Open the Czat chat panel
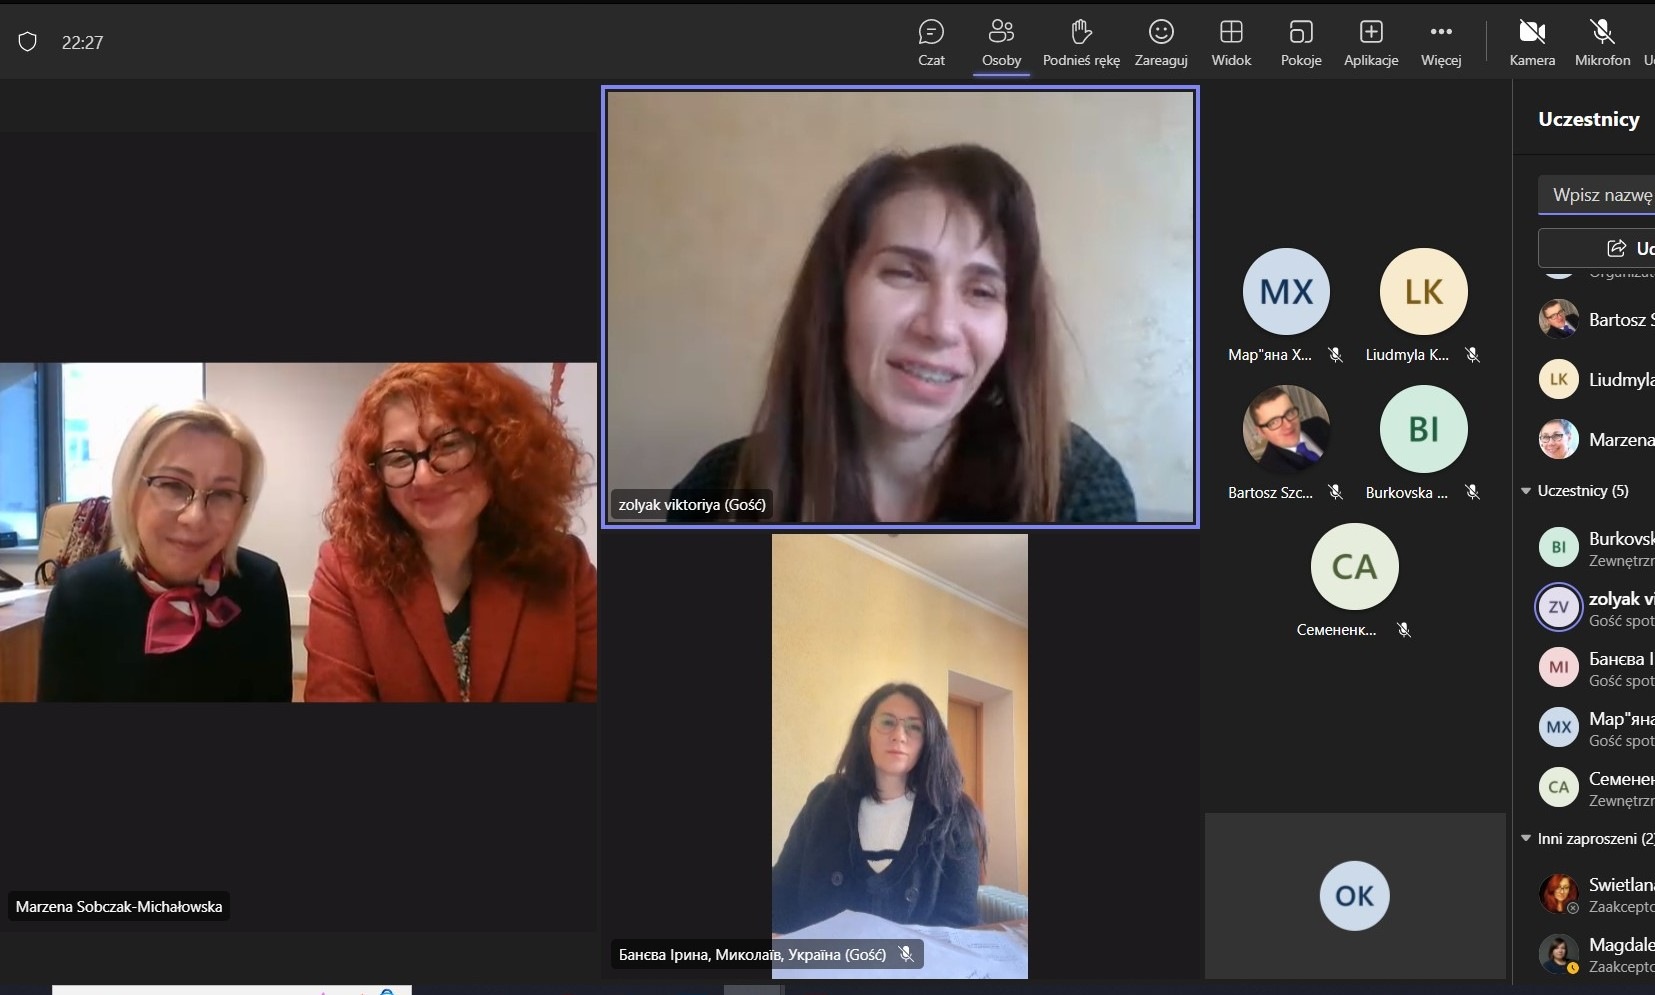 (931, 42)
